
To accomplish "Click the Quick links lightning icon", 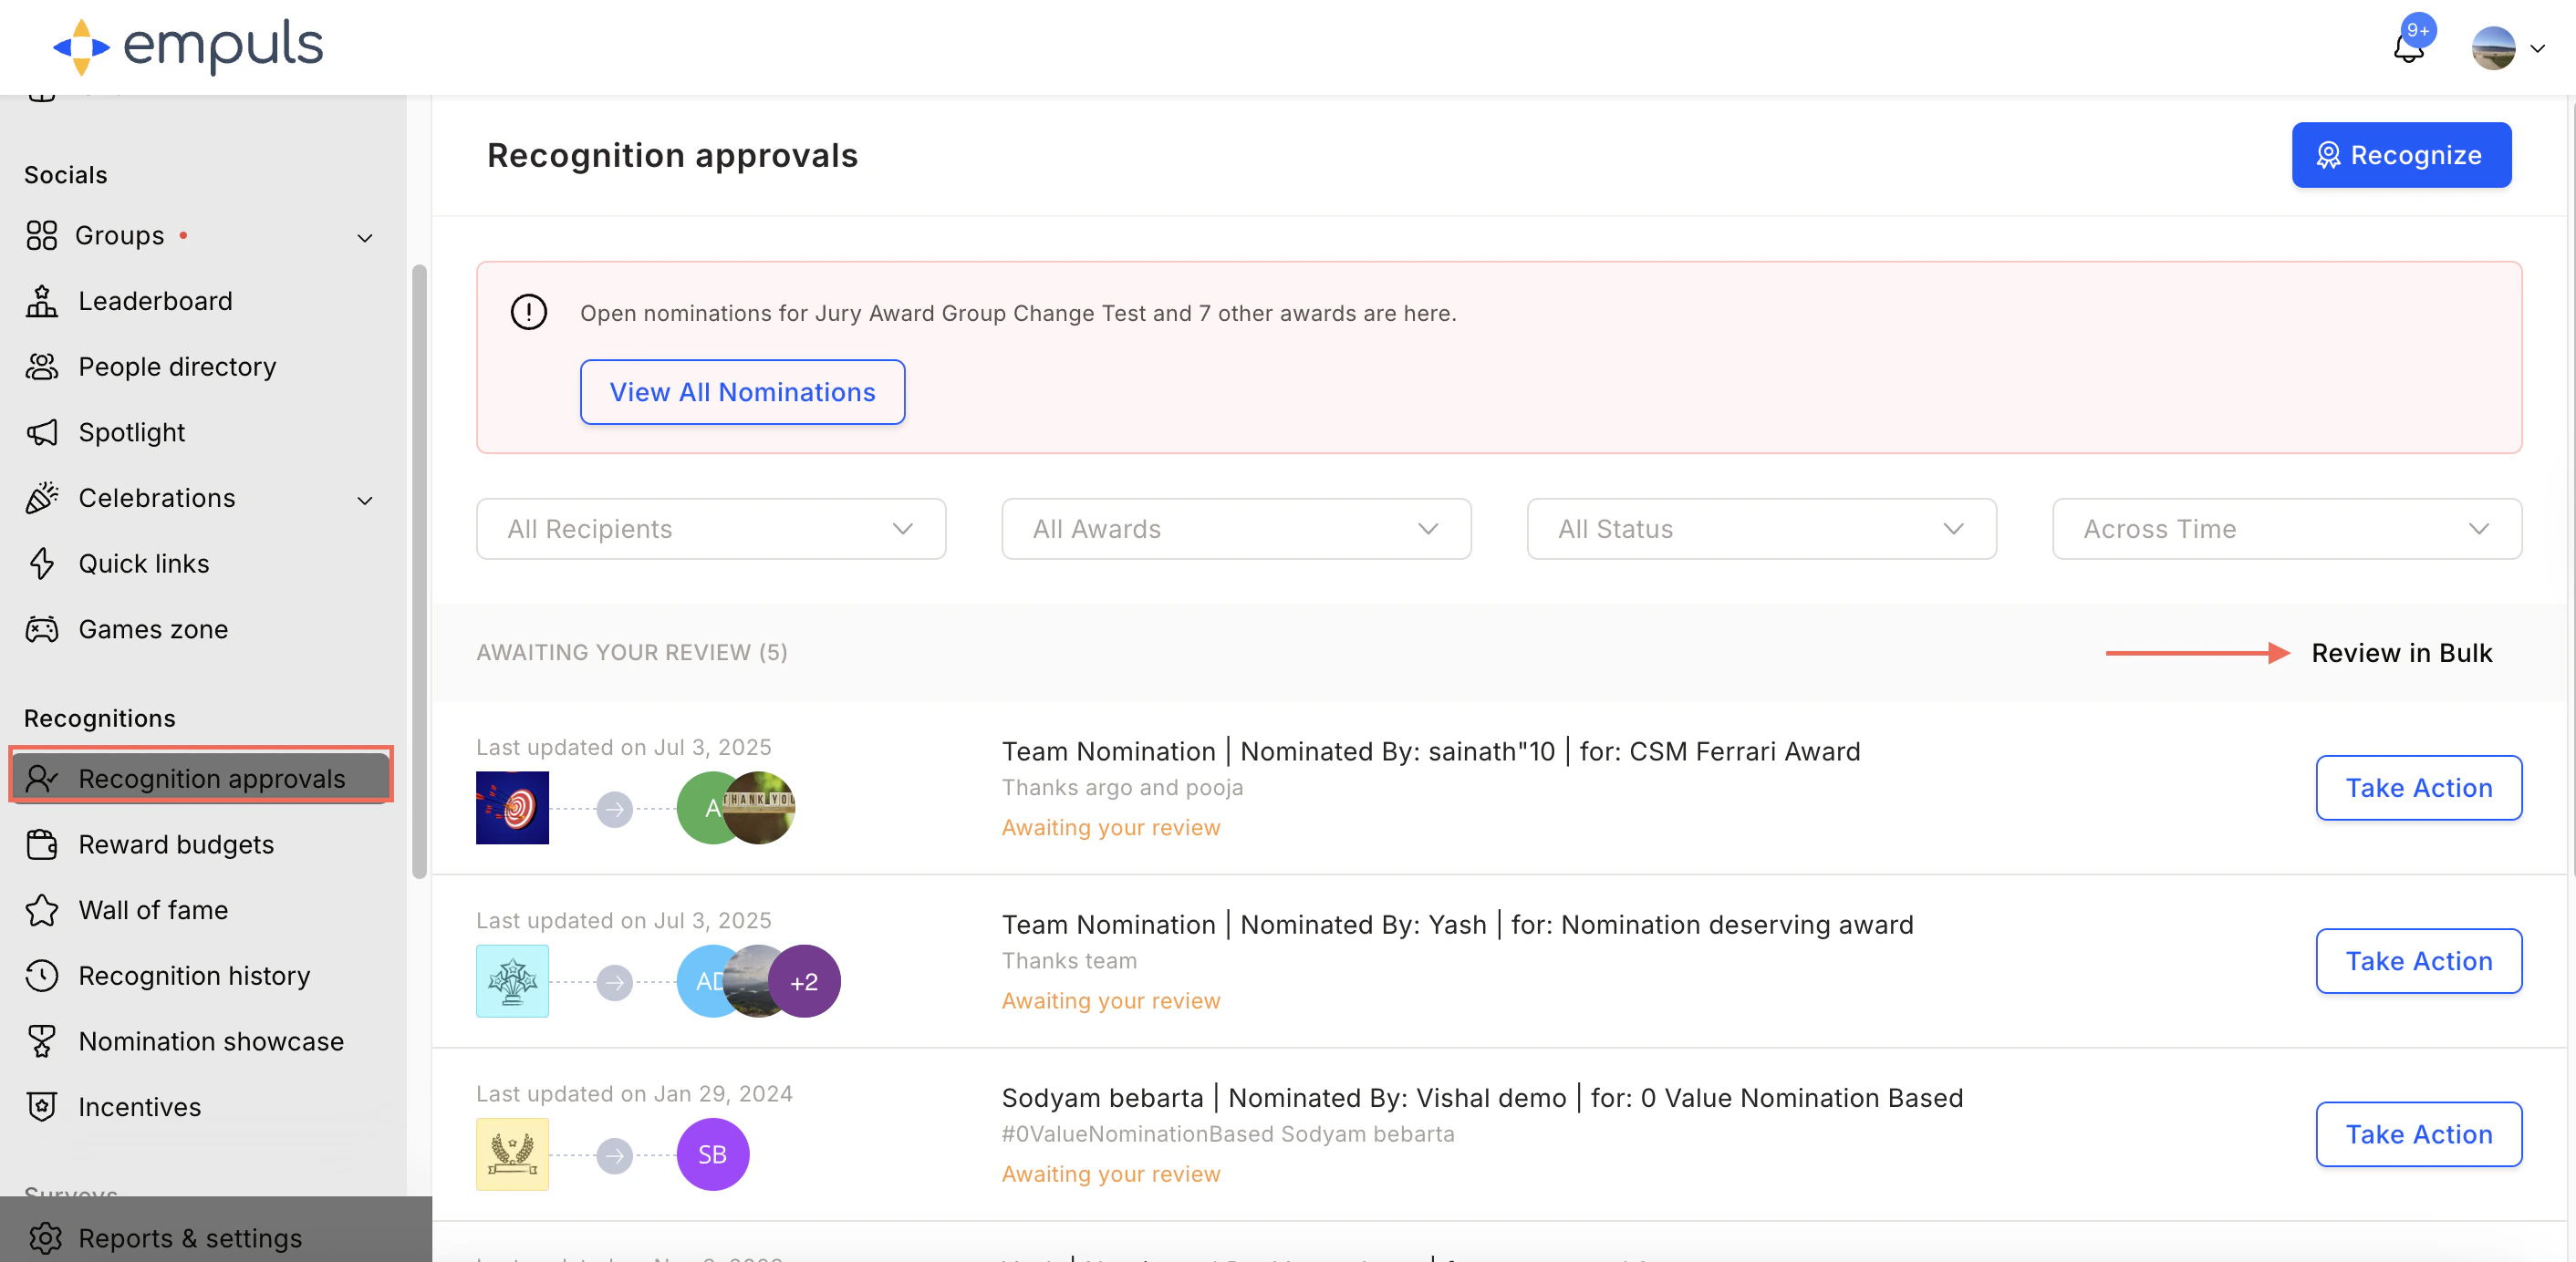I will click(42, 563).
